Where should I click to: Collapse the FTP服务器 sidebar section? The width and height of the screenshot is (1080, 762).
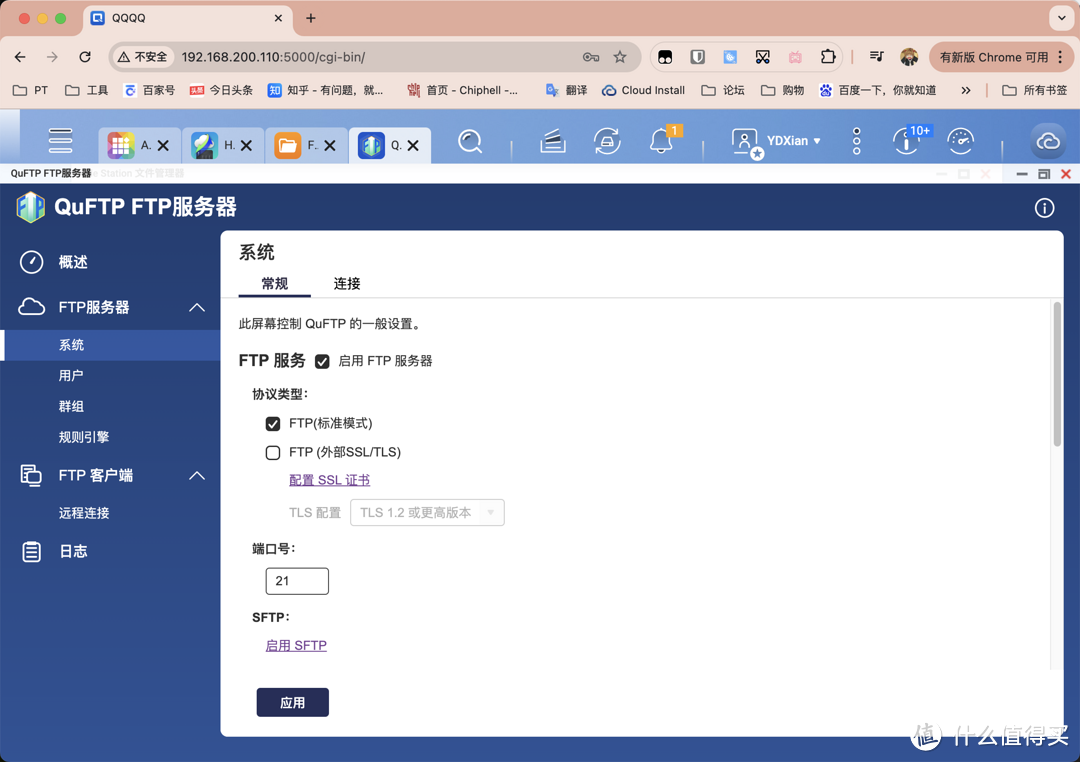197,308
